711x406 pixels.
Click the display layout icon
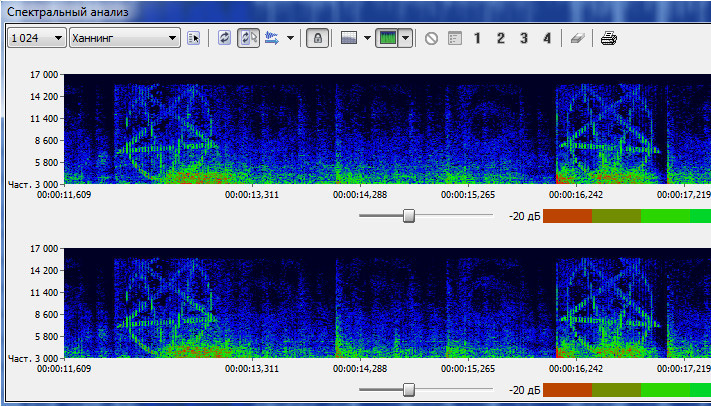click(x=349, y=38)
